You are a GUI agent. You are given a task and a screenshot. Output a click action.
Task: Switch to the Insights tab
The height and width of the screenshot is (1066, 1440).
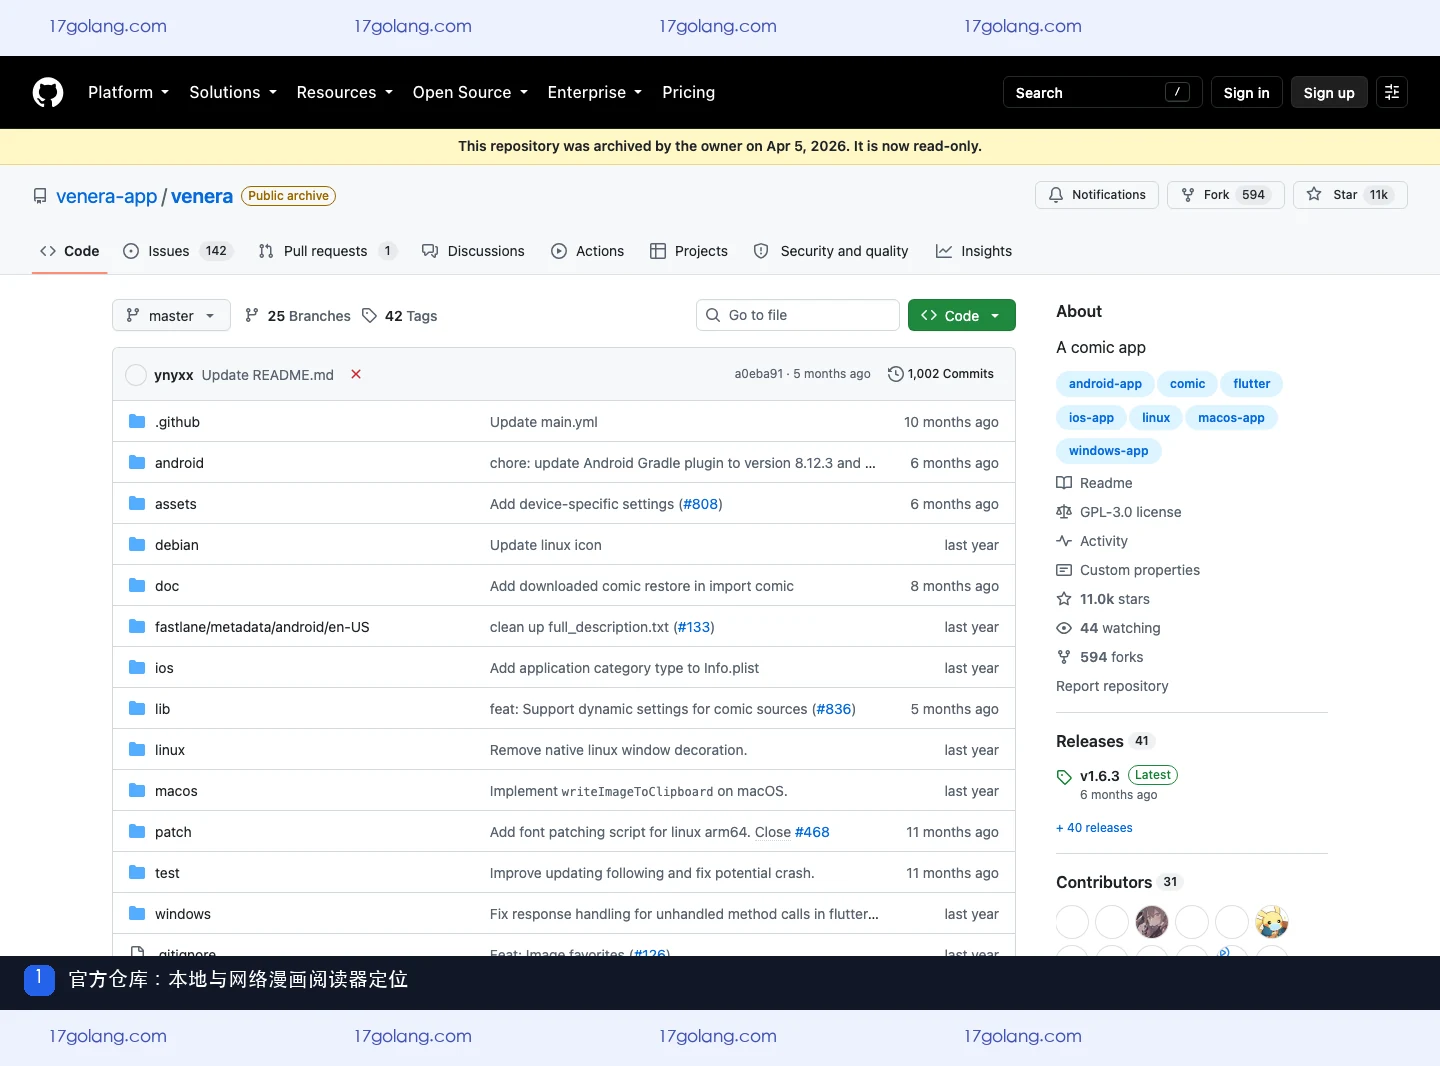click(x=974, y=251)
